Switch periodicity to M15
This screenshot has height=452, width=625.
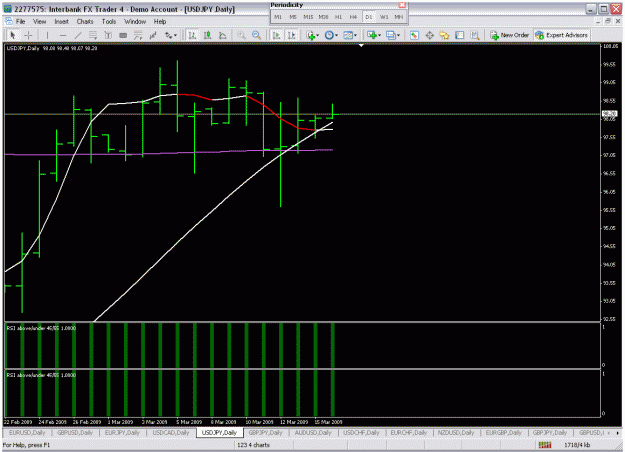pos(308,17)
